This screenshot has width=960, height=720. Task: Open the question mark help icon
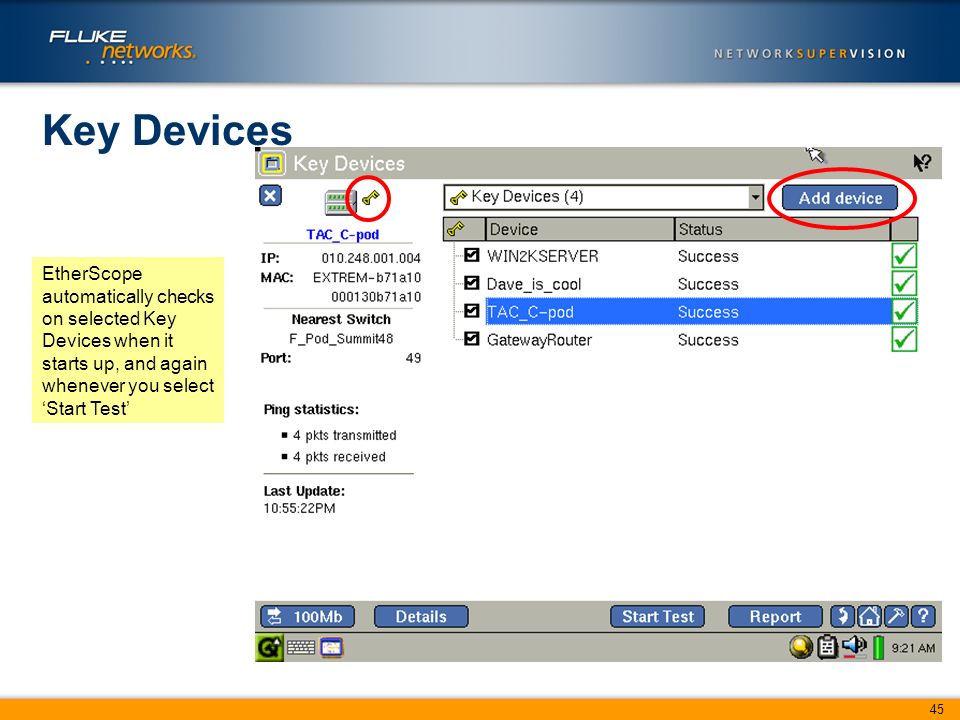[x=923, y=616]
